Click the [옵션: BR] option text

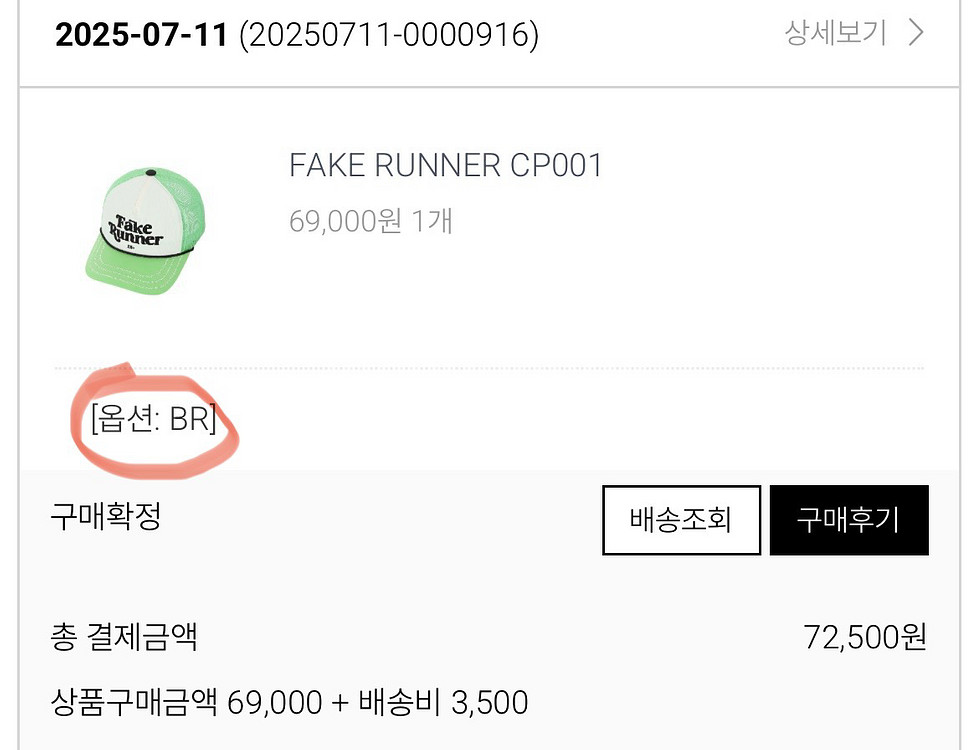click(153, 419)
